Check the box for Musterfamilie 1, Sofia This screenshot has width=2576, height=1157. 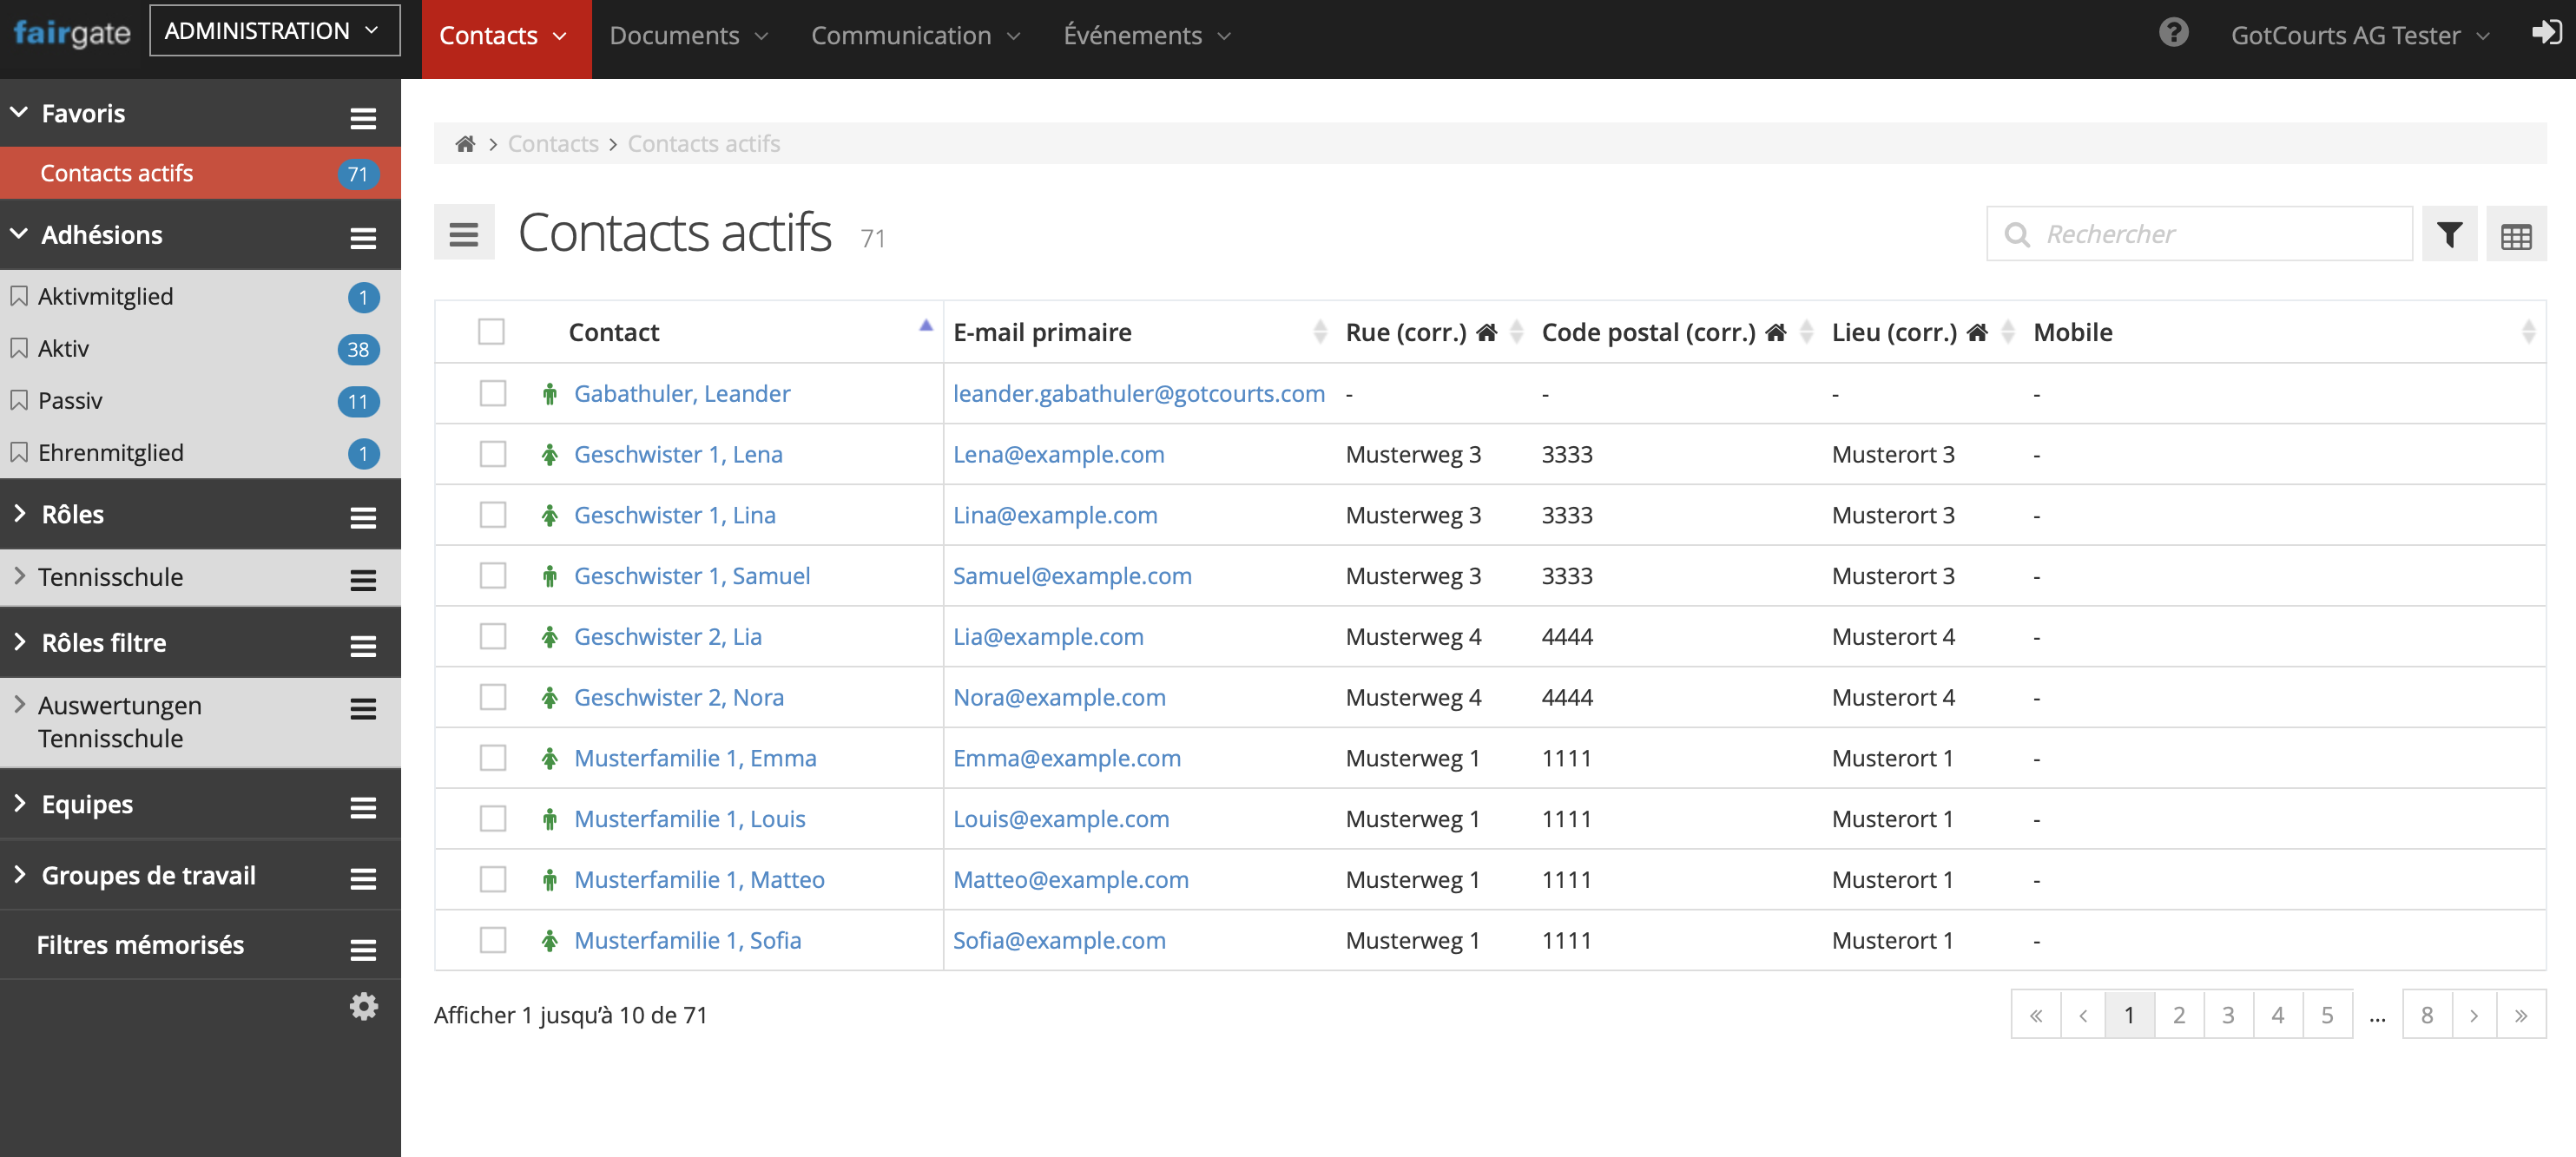[x=492, y=940]
